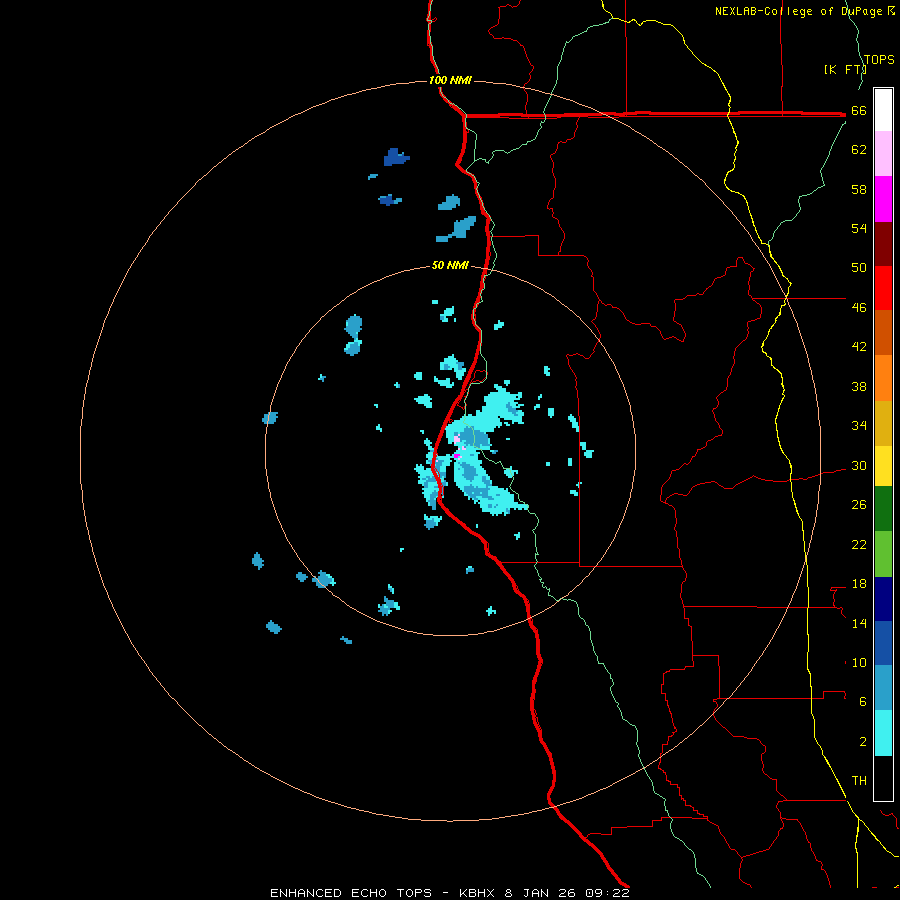Image resolution: width=900 pixels, height=900 pixels.
Task: Click the medium blue 10 kft legend swatch
Action: click(x=883, y=643)
